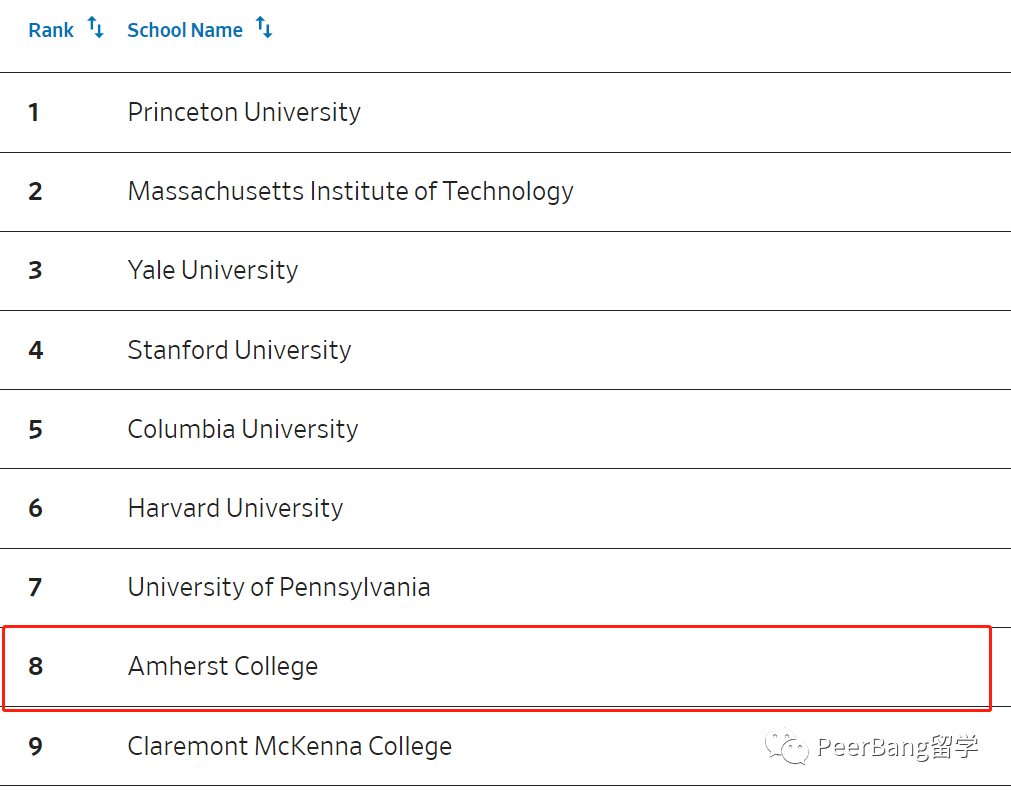Open Princeton University entry
Screen dimensions: 1011x794
pyautogui.click(x=244, y=112)
